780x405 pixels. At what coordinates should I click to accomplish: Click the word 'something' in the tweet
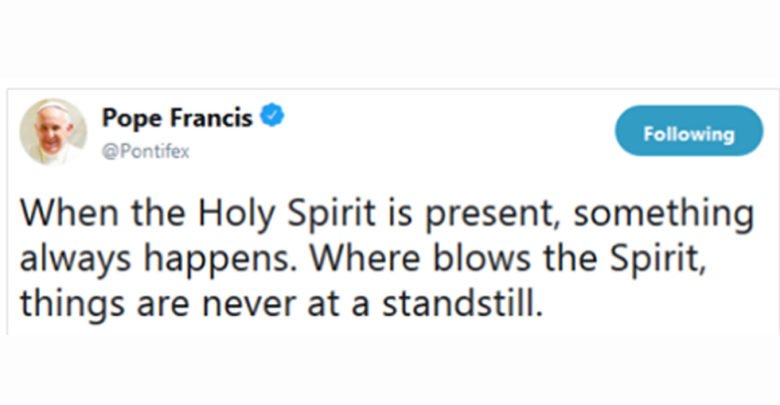tap(664, 214)
